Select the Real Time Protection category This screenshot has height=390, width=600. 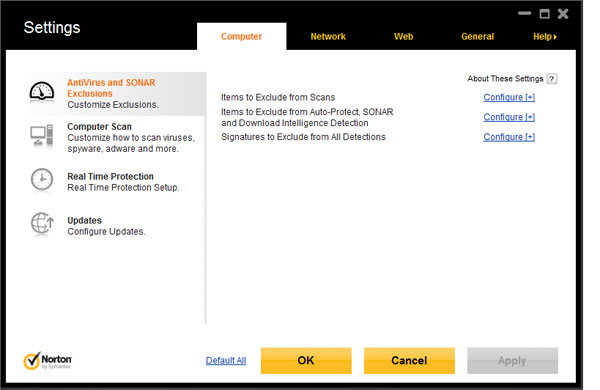pyautogui.click(x=116, y=182)
